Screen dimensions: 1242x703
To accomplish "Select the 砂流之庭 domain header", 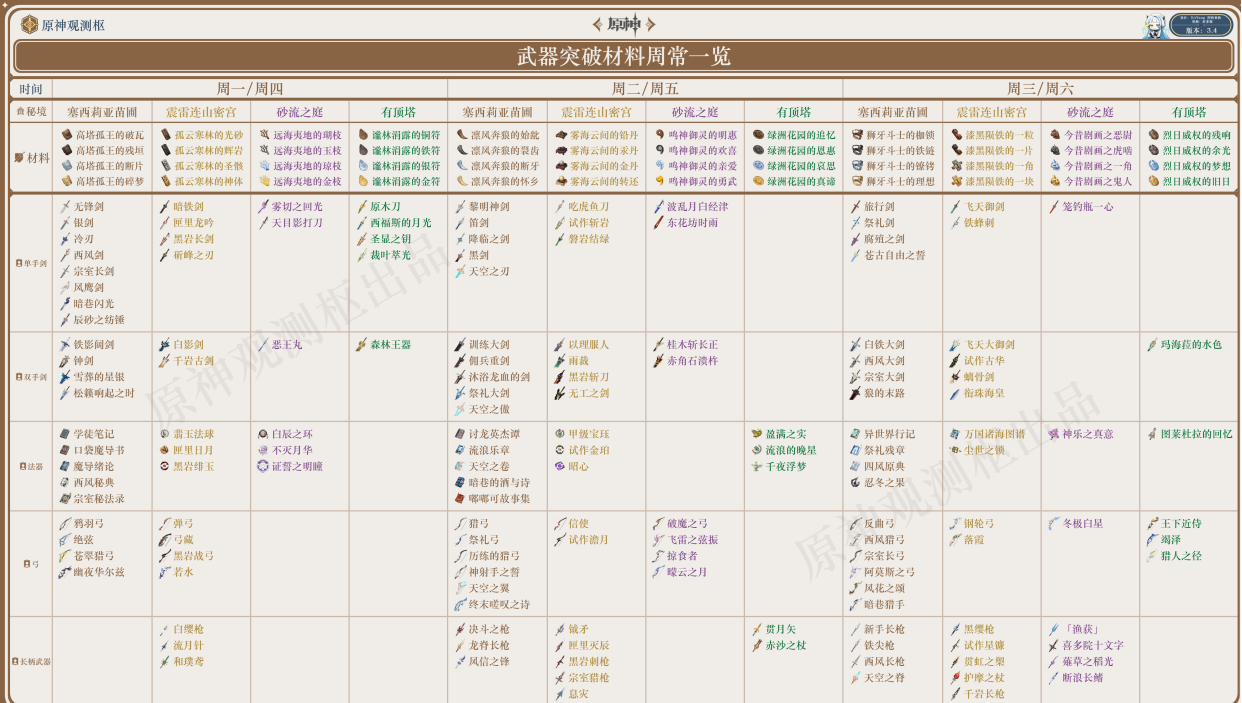I will coord(299,111).
